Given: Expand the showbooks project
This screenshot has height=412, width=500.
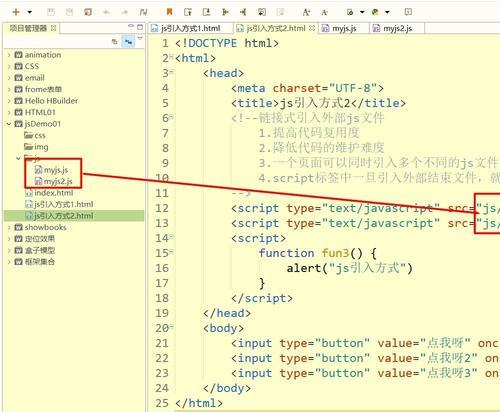Looking at the screenshot, I should pos(9,227).
